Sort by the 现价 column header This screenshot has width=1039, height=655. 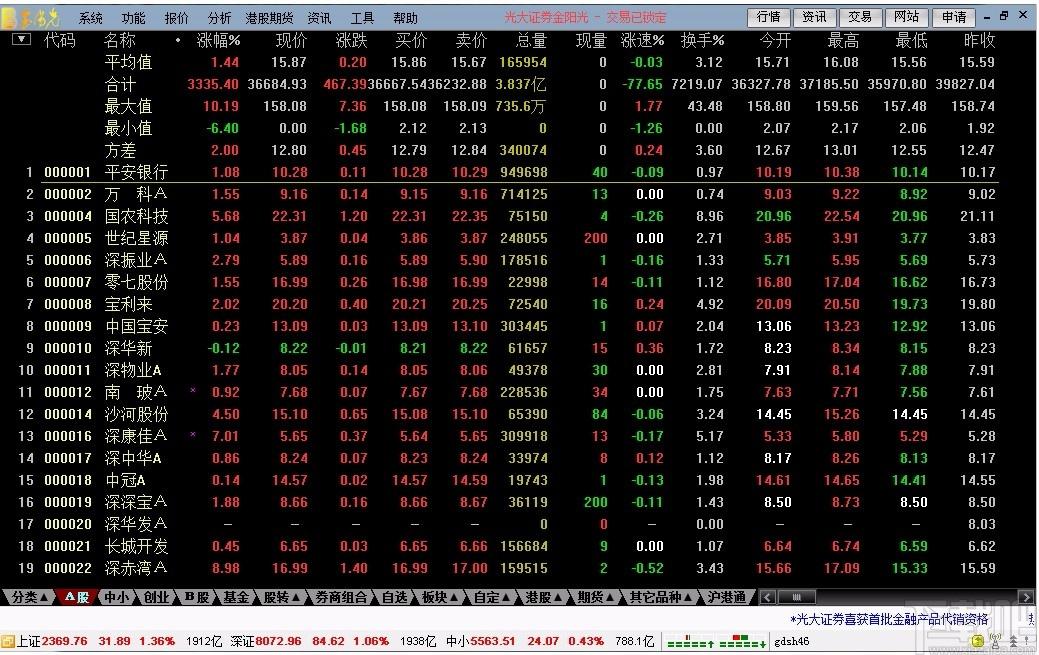[x=291, y=41]
